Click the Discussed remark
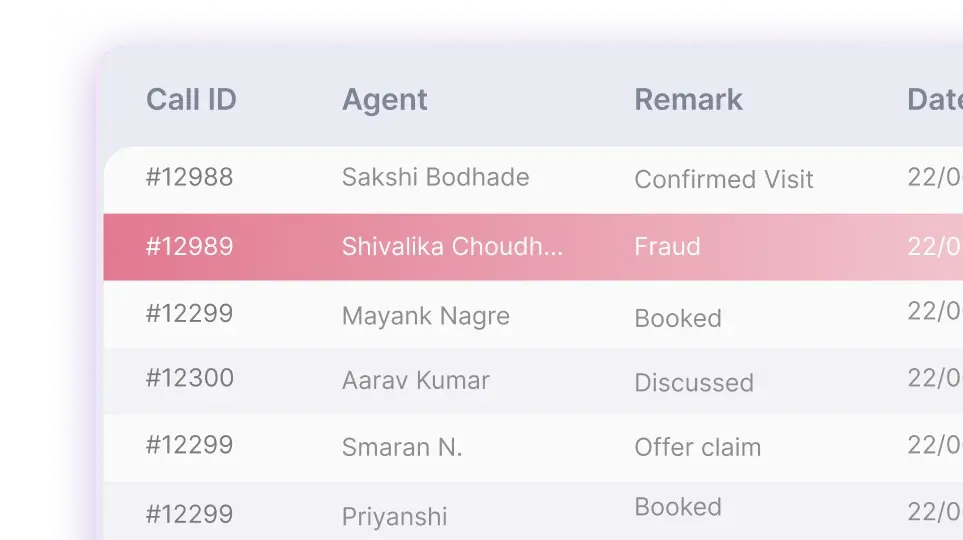This screenshot has height=540, width=963. pyautogui.click(x=694, y=383)
